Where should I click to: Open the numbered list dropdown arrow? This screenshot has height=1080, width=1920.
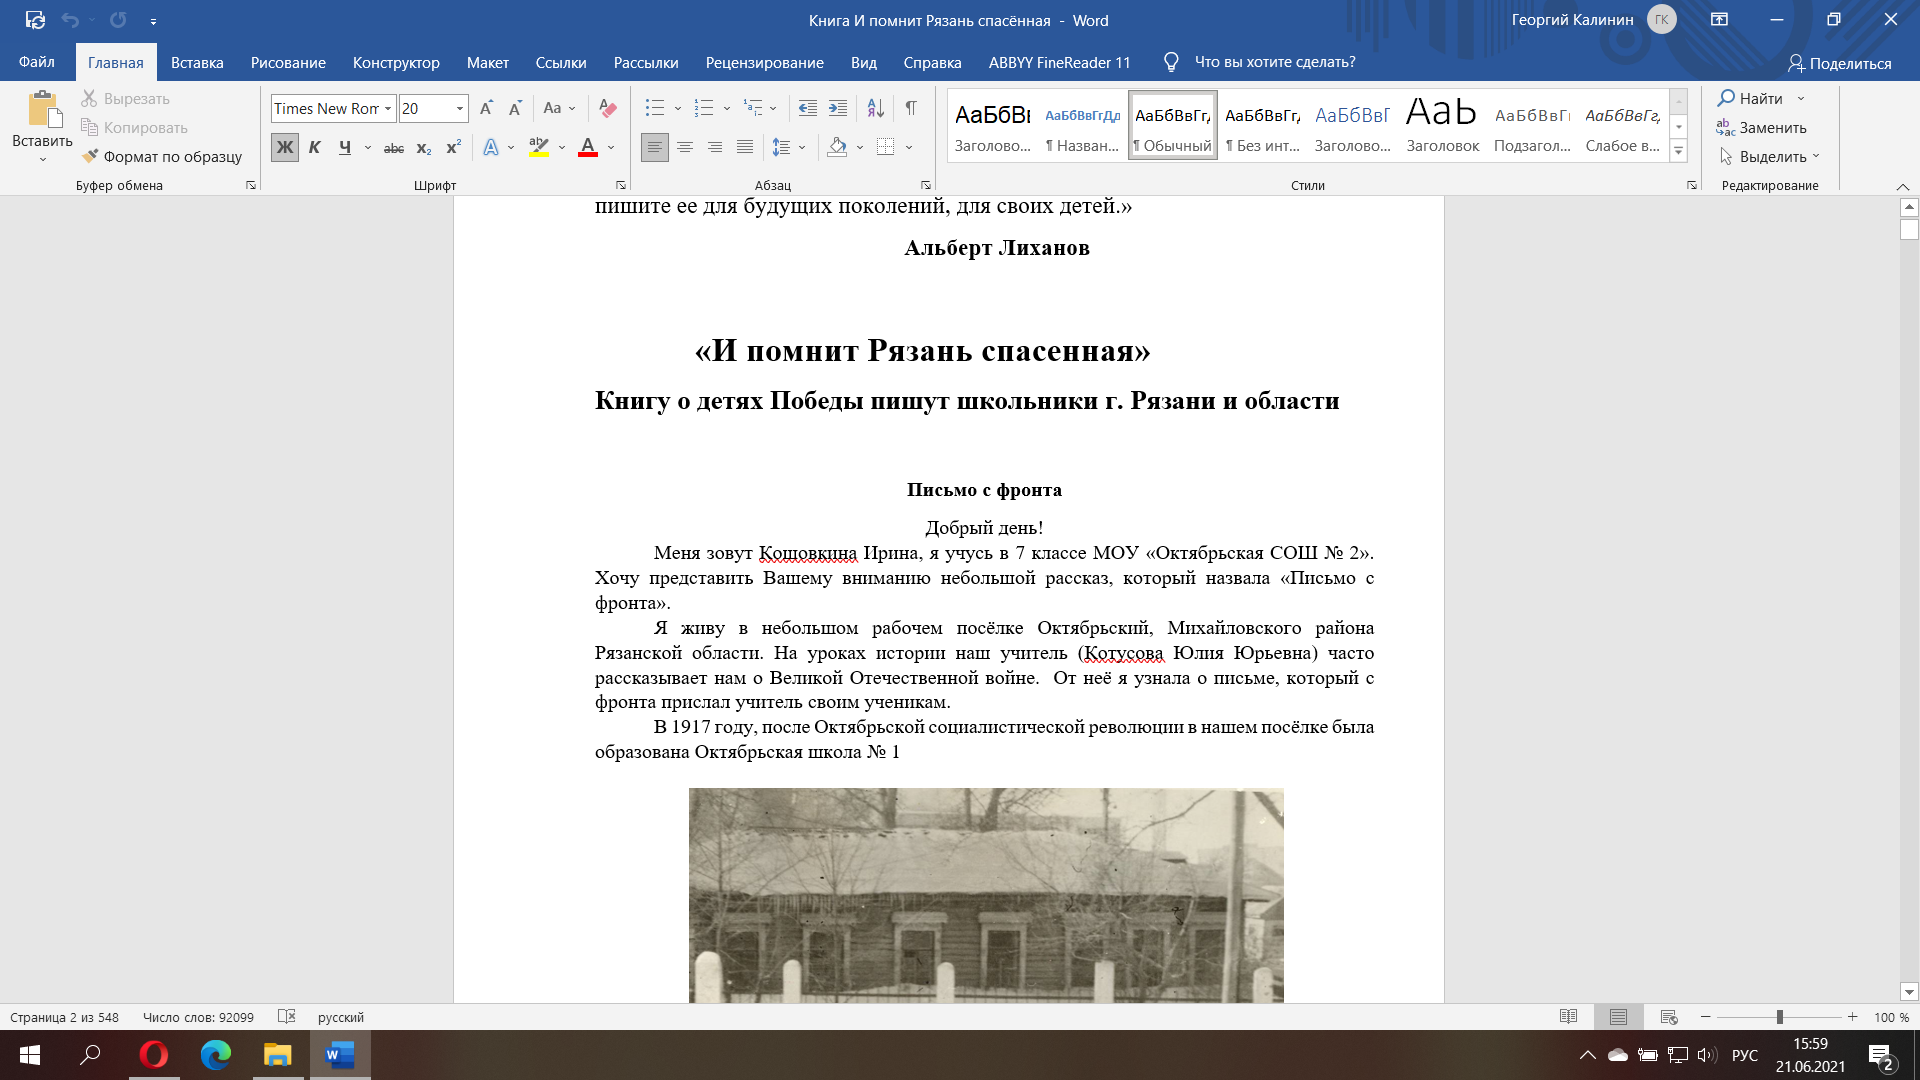[x=727, y=108]
